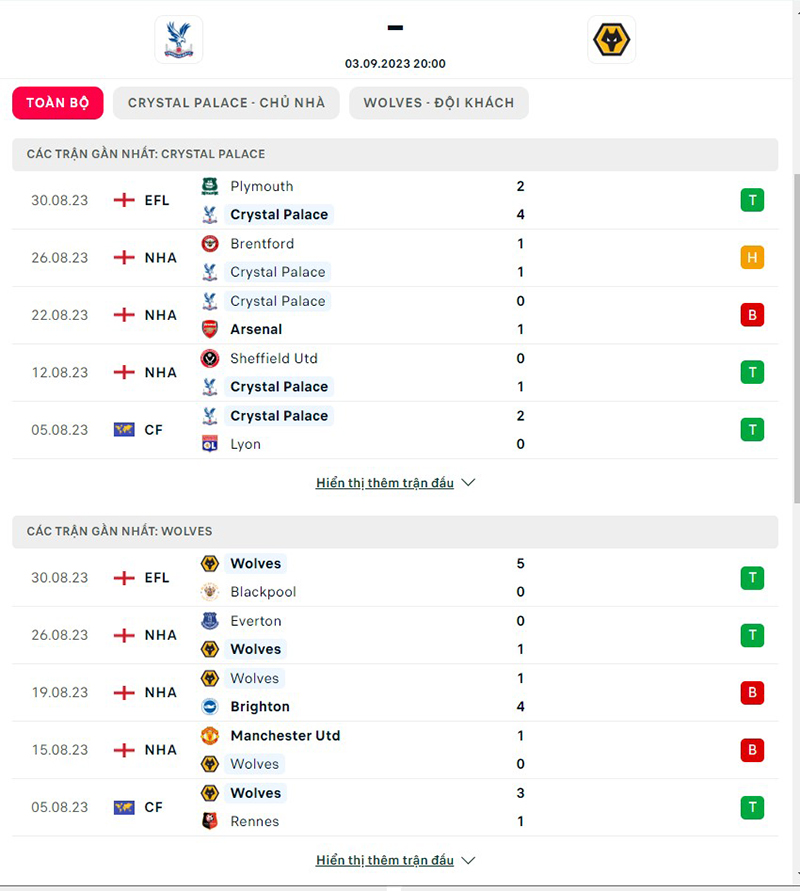Click the green T result badge for Plymouth match
The image size is (800, 891).
tap(752, 200)
